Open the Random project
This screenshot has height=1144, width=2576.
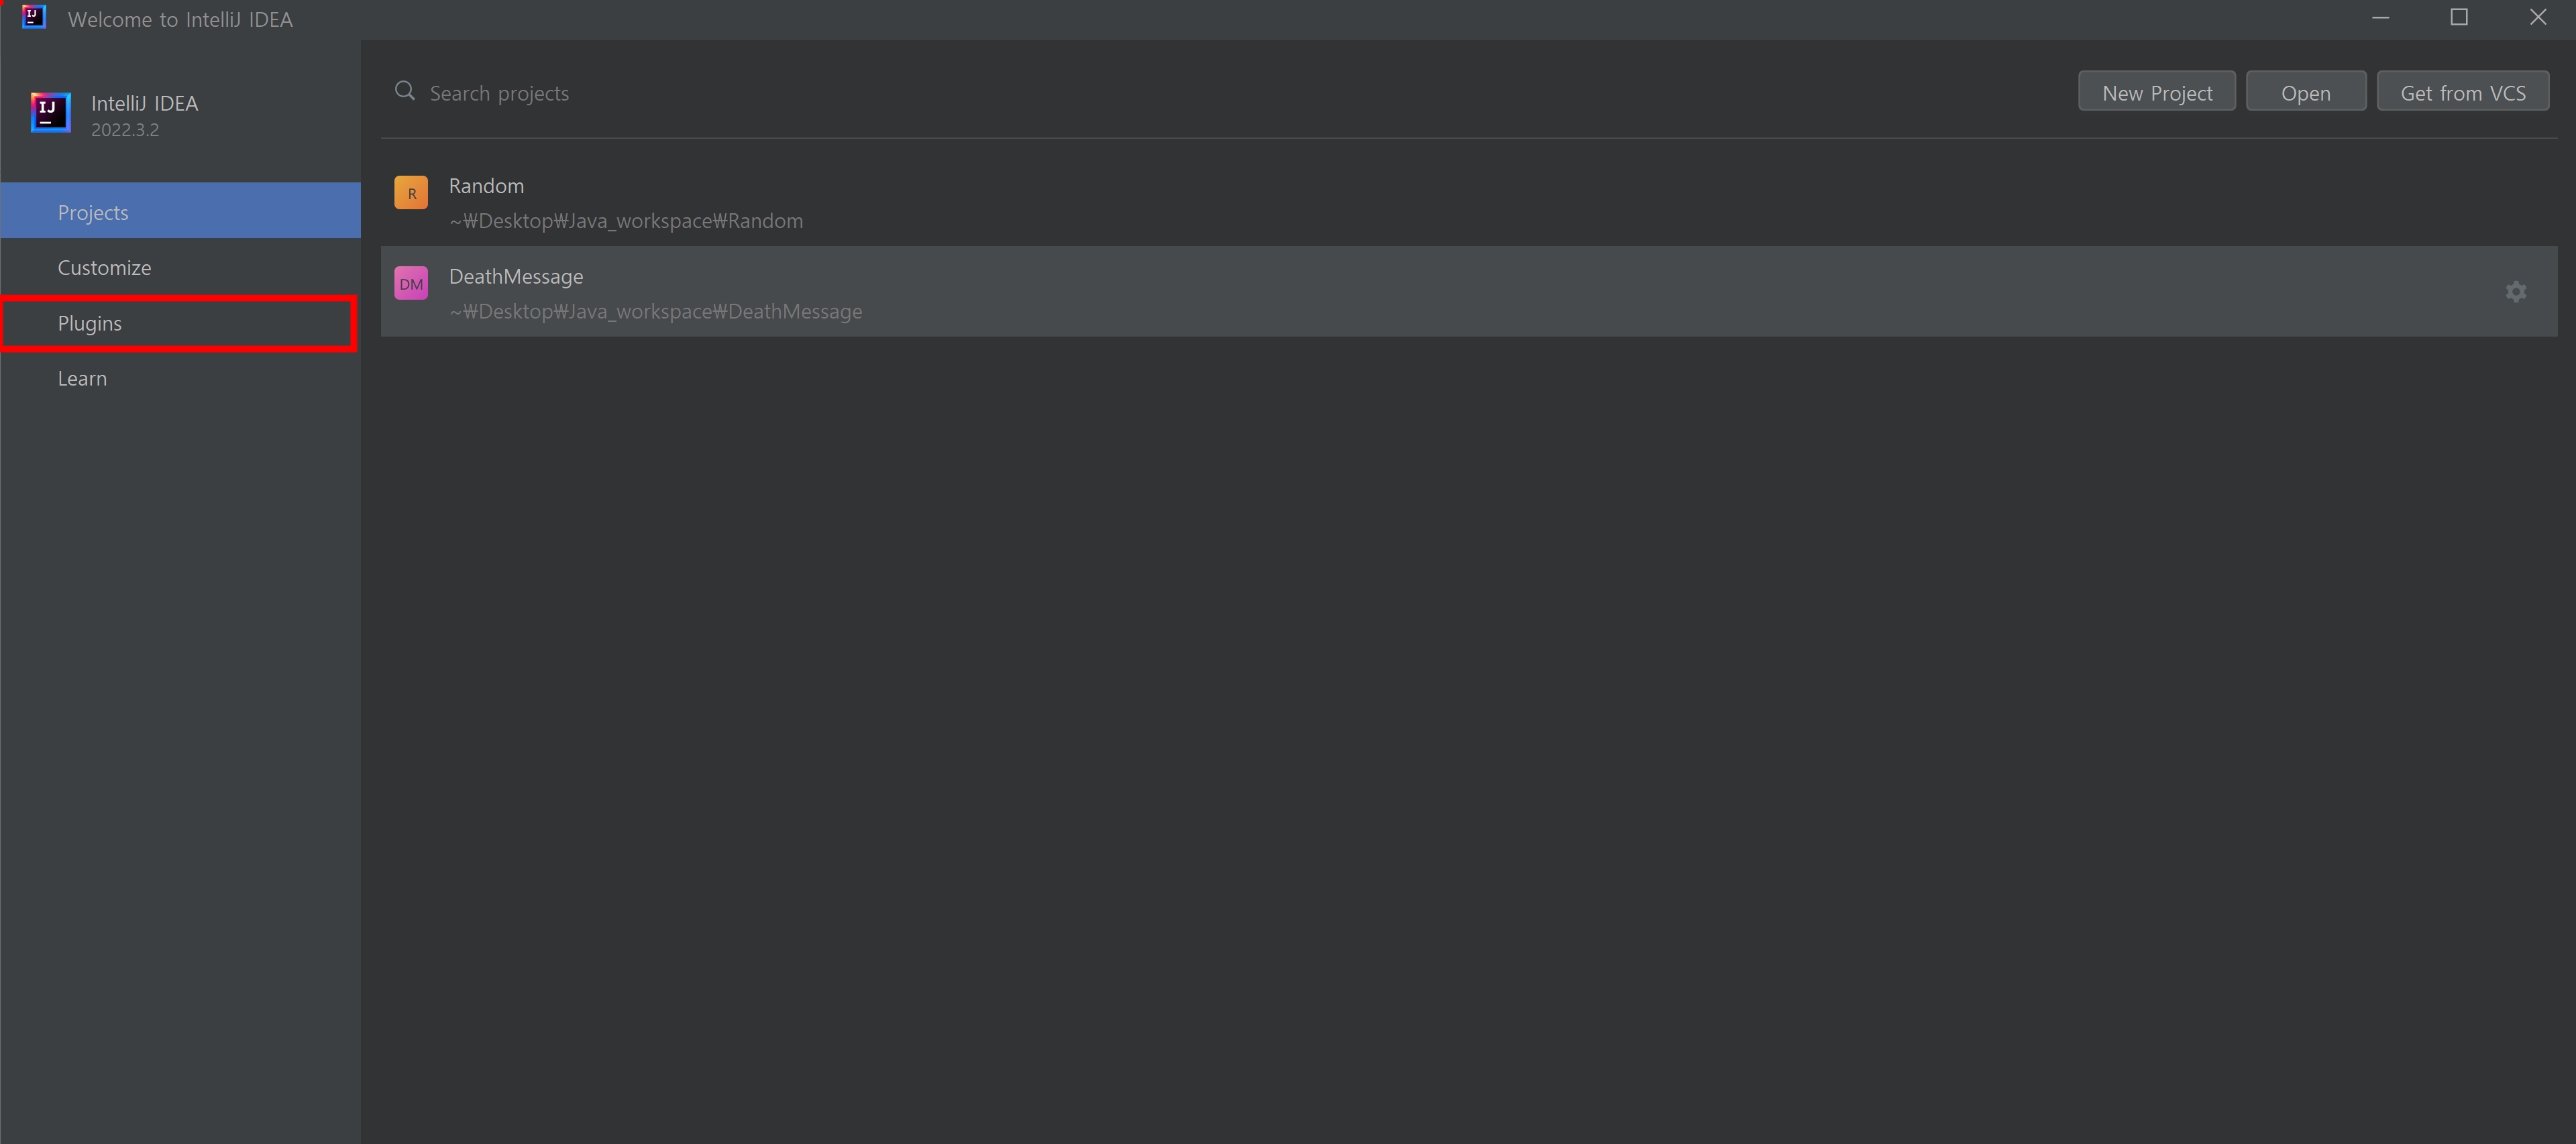click(486, 186)
